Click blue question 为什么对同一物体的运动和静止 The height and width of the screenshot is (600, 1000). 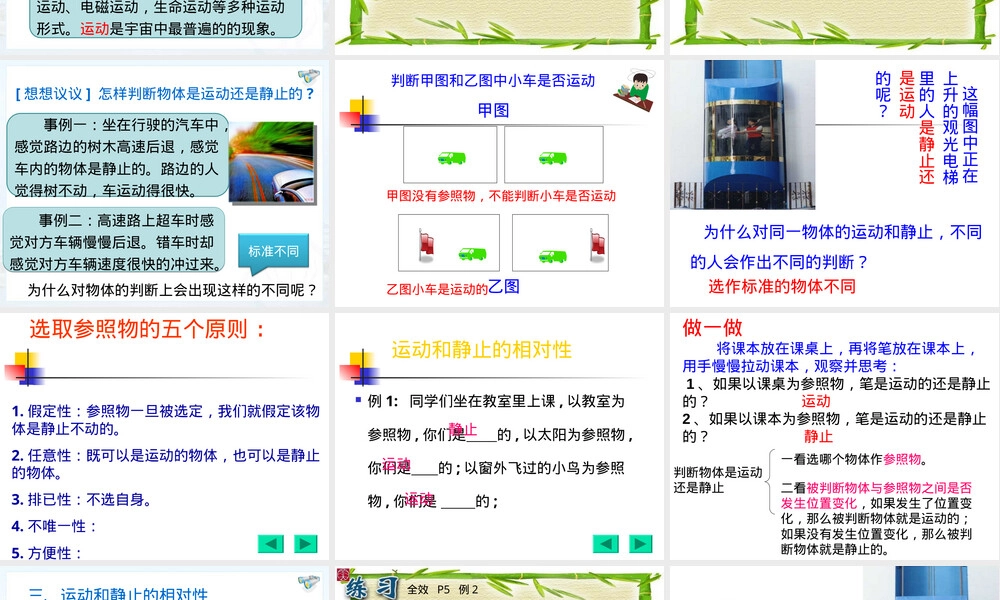pyautogui.click(x=836, y=247)
